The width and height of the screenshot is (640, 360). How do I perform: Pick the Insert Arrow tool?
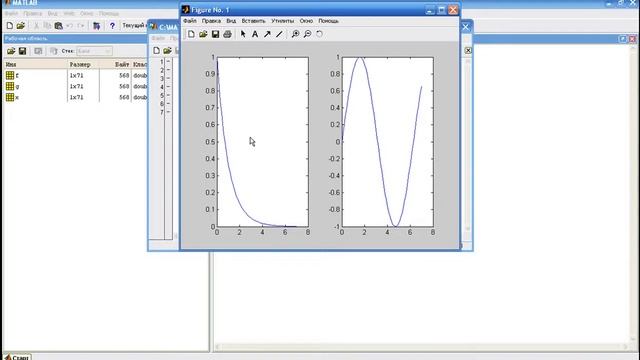point(267,34)
